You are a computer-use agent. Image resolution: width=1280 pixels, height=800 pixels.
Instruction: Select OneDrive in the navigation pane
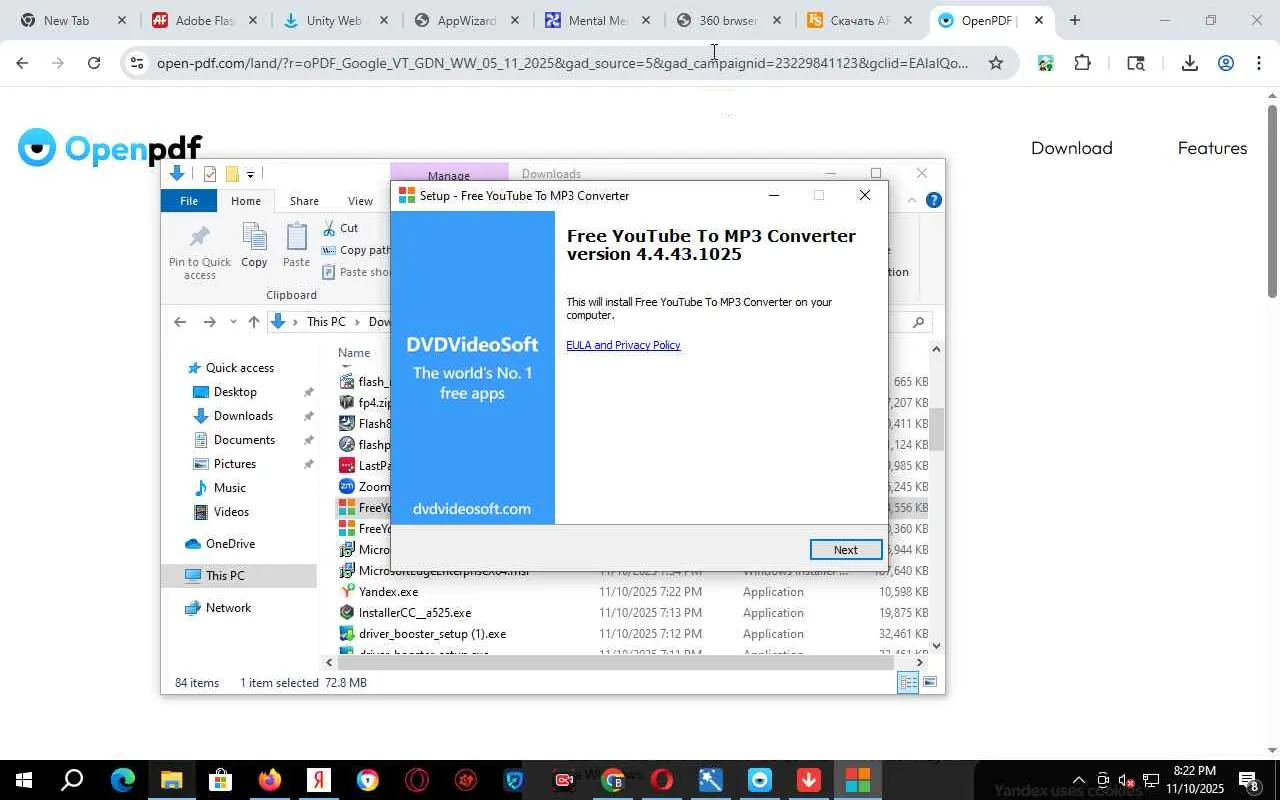pos(230,544)
